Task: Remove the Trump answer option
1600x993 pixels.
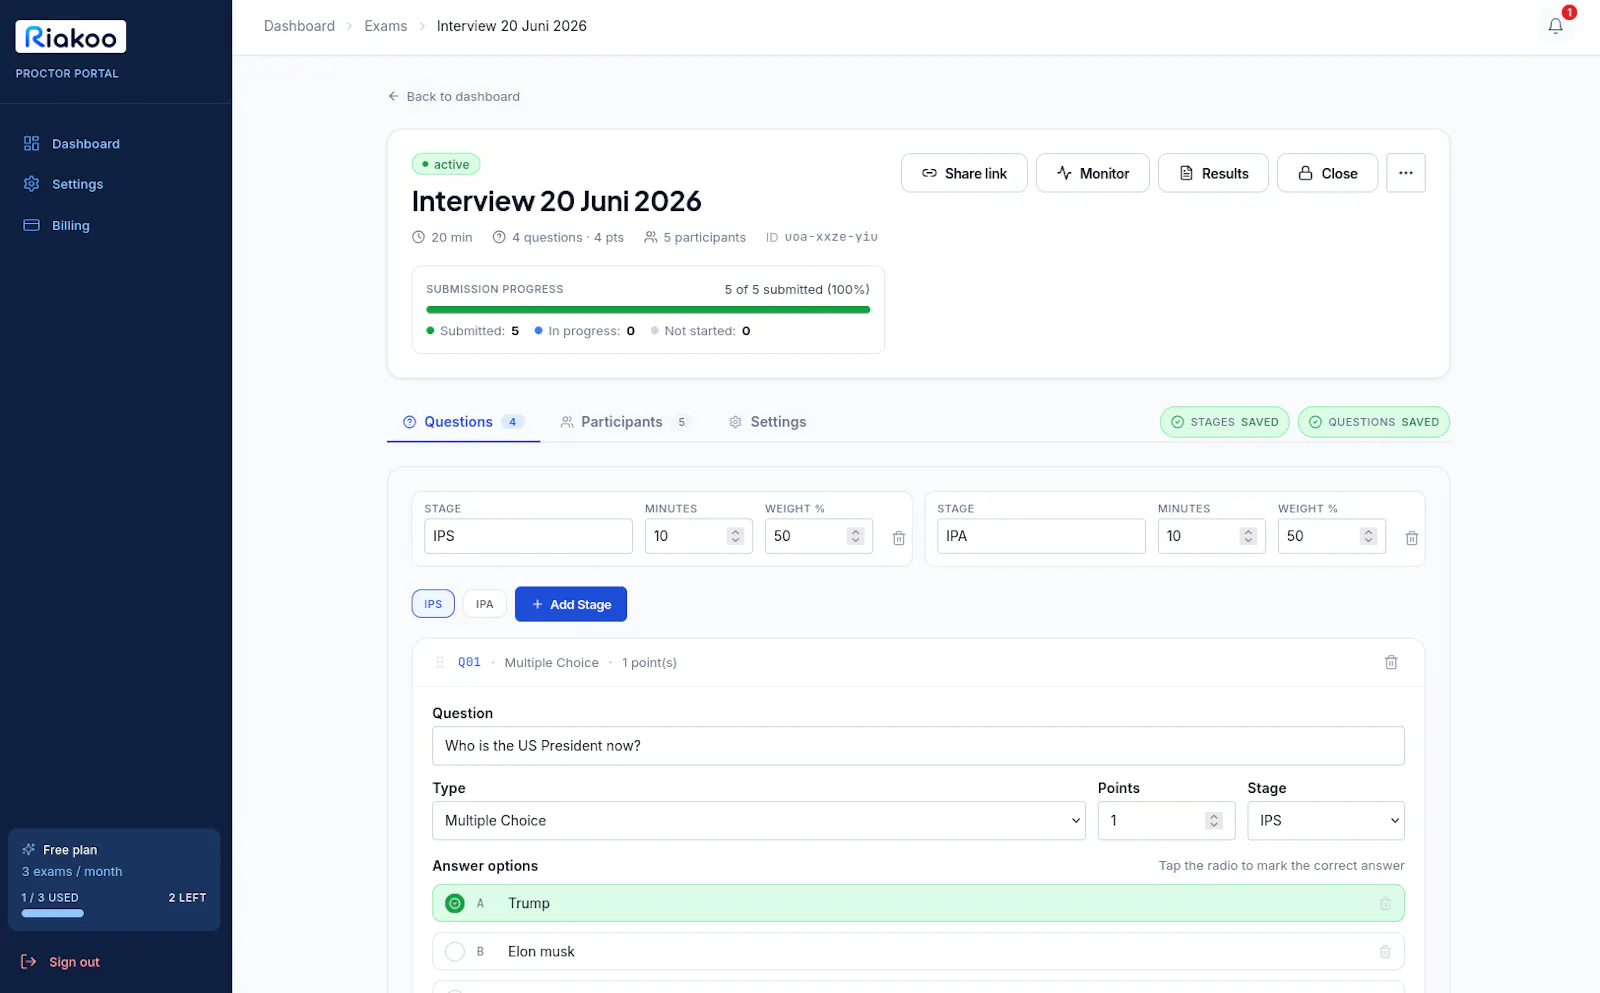Action: [1385, 903]
